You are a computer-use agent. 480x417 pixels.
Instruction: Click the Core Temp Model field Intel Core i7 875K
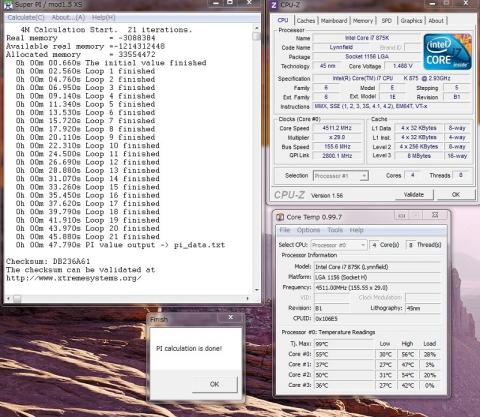tap(377, 267)
